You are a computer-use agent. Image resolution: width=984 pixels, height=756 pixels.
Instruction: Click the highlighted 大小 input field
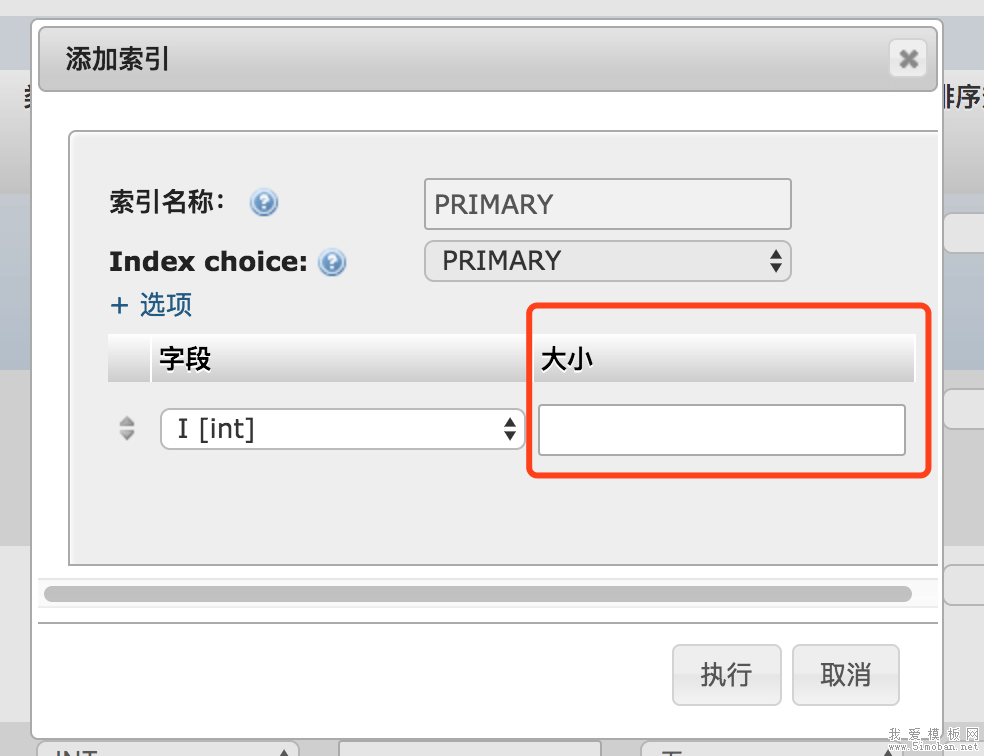[x=720, y=429]
